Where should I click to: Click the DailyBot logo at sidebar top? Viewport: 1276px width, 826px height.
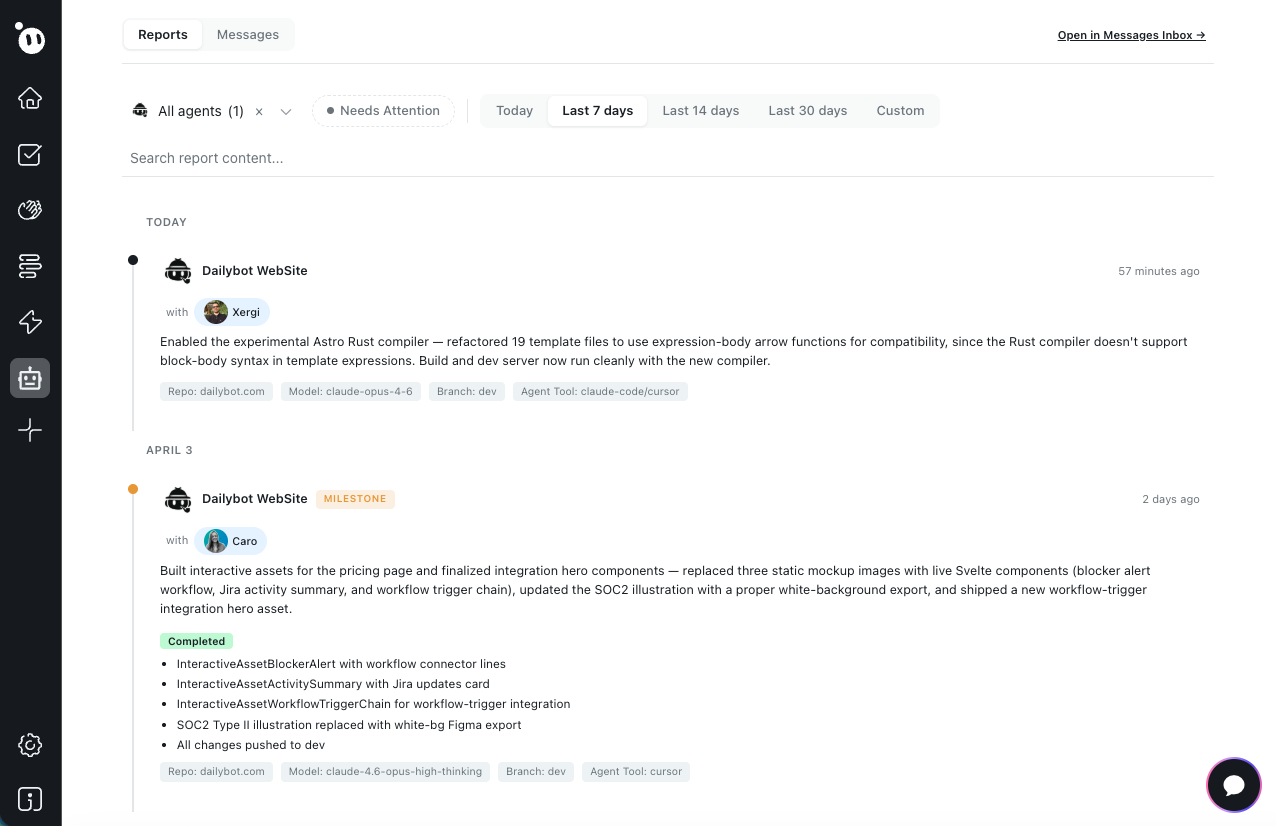coord(30,40)
